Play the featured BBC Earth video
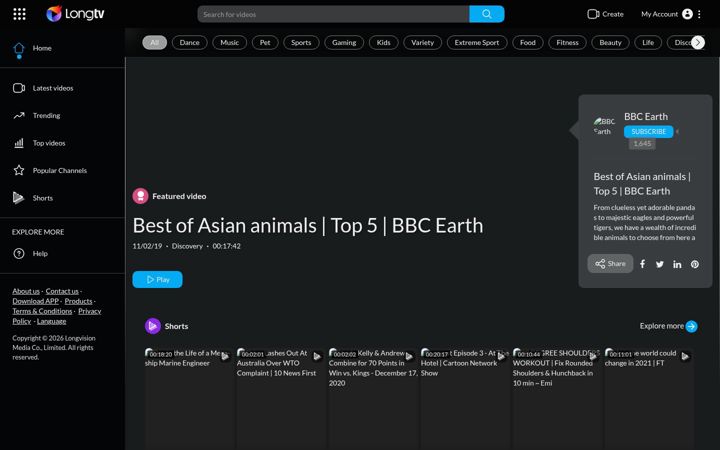The width and height of the screenshot is (720, 450). click(158, 280)
